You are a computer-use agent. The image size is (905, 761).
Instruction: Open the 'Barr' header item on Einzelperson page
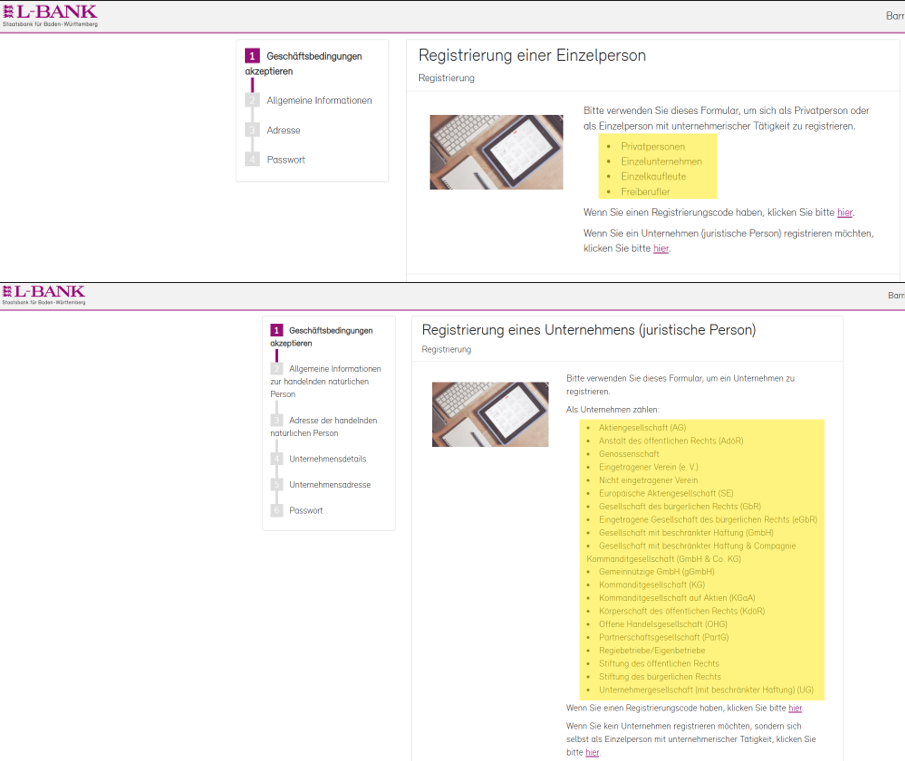[x=894, y=16]
